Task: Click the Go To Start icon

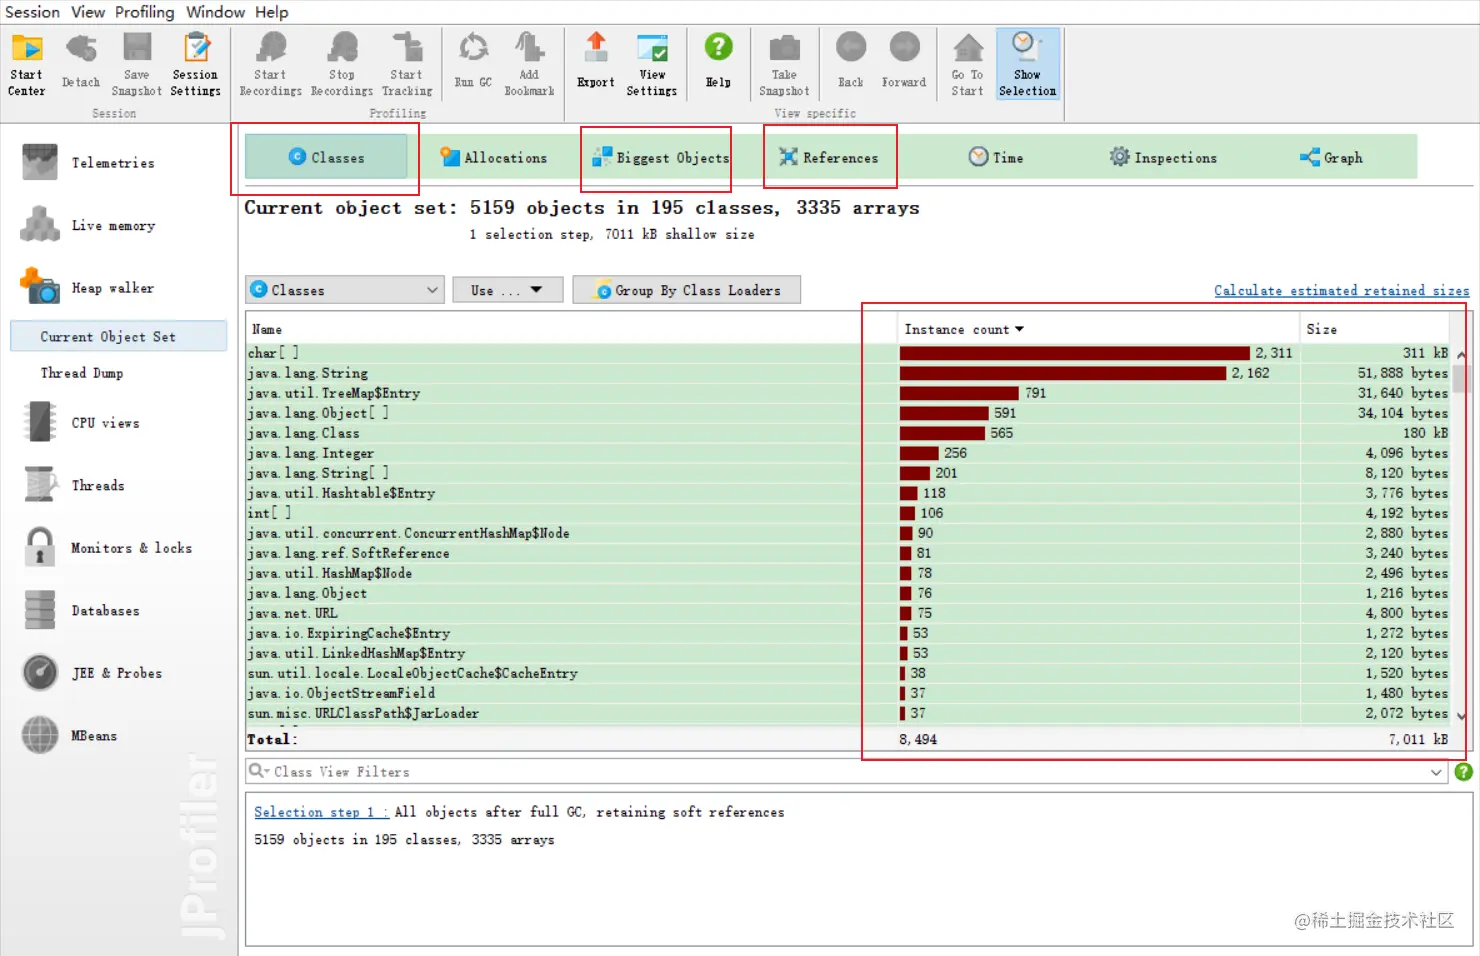Action: (967, 65)
